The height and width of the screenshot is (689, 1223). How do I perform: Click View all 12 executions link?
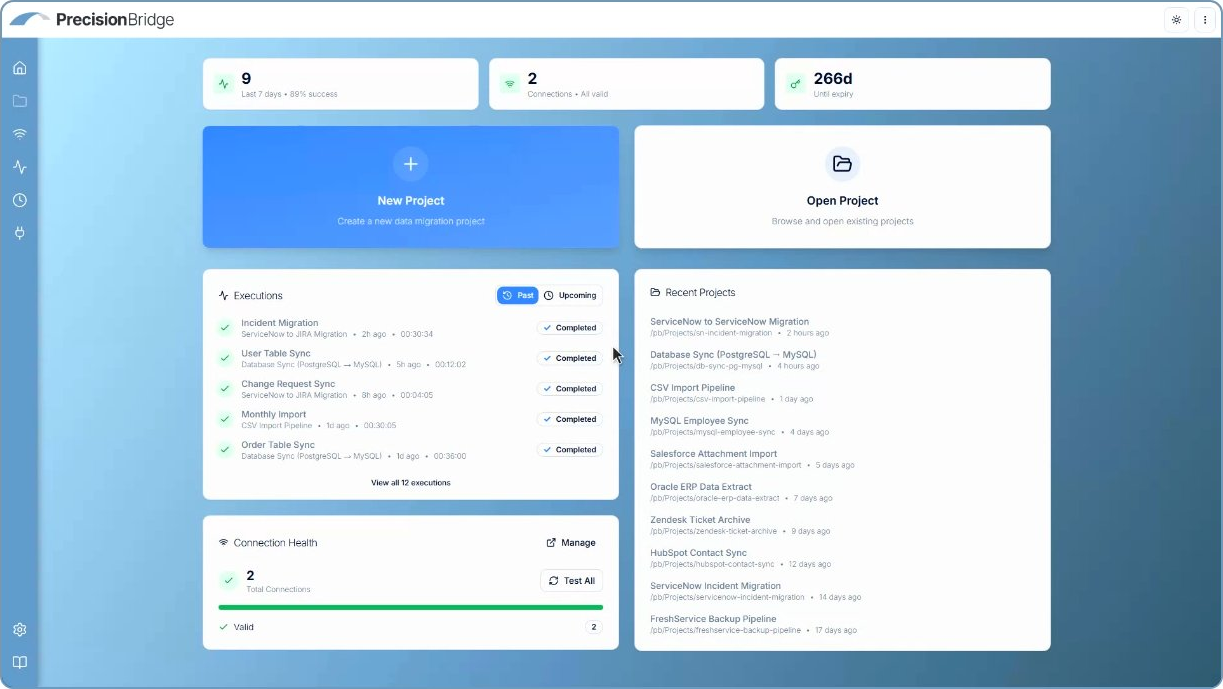click(411, 483)
